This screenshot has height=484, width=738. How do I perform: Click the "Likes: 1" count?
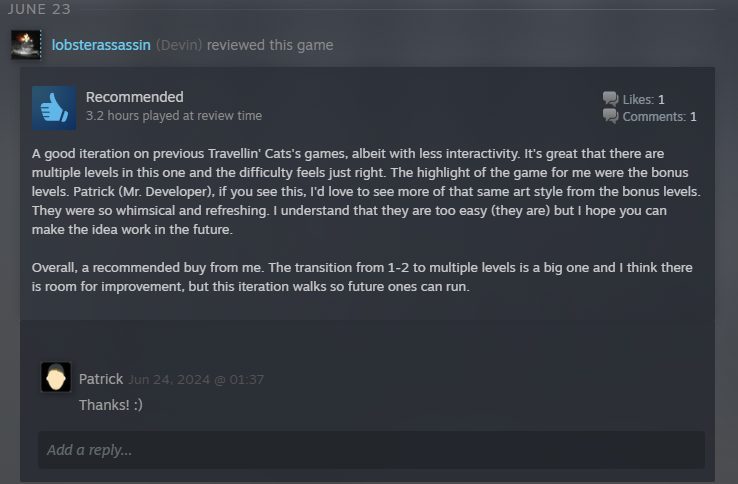pos(643,100)
